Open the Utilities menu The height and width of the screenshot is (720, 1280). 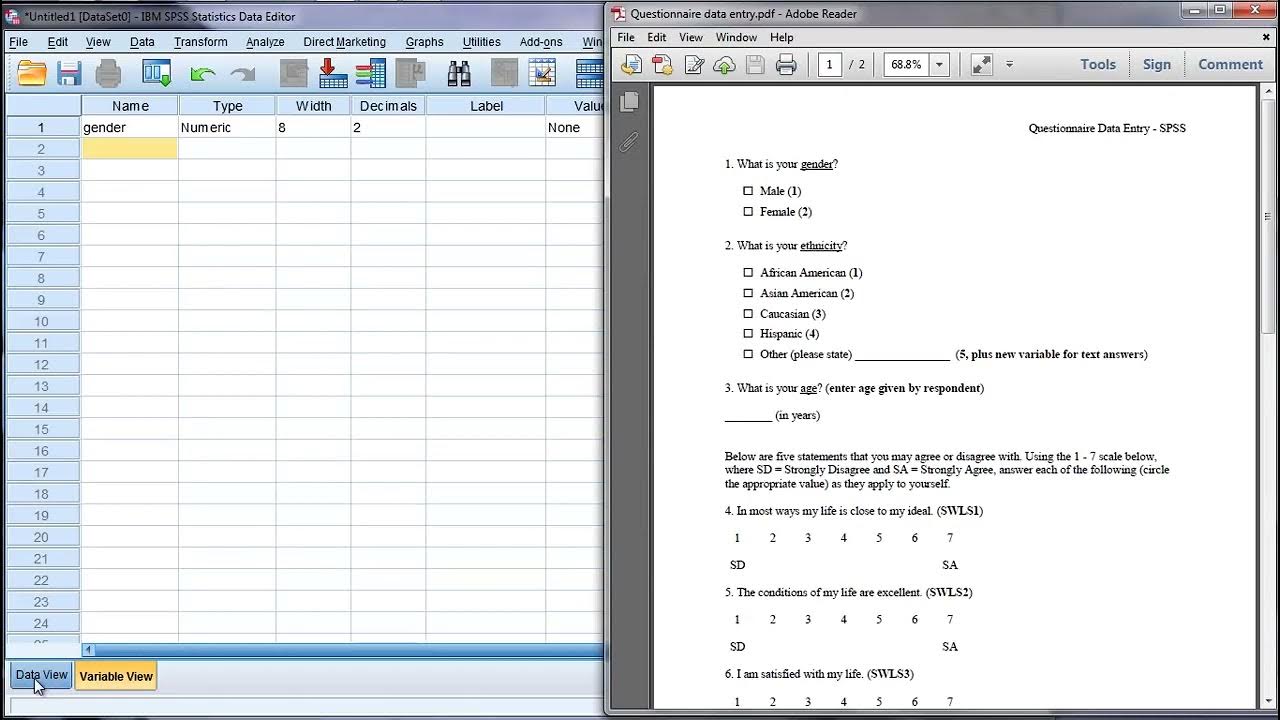(481, 42)
